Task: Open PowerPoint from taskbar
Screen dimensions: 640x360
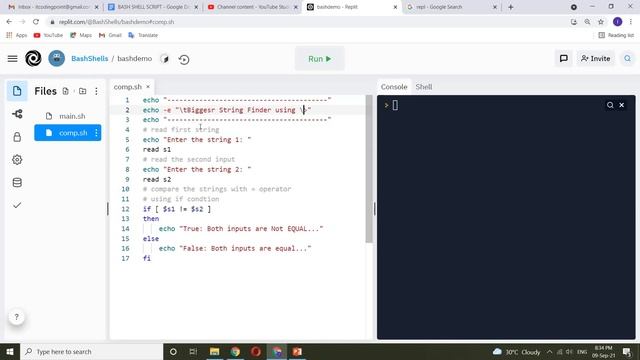Action: [x=297, y=351]
